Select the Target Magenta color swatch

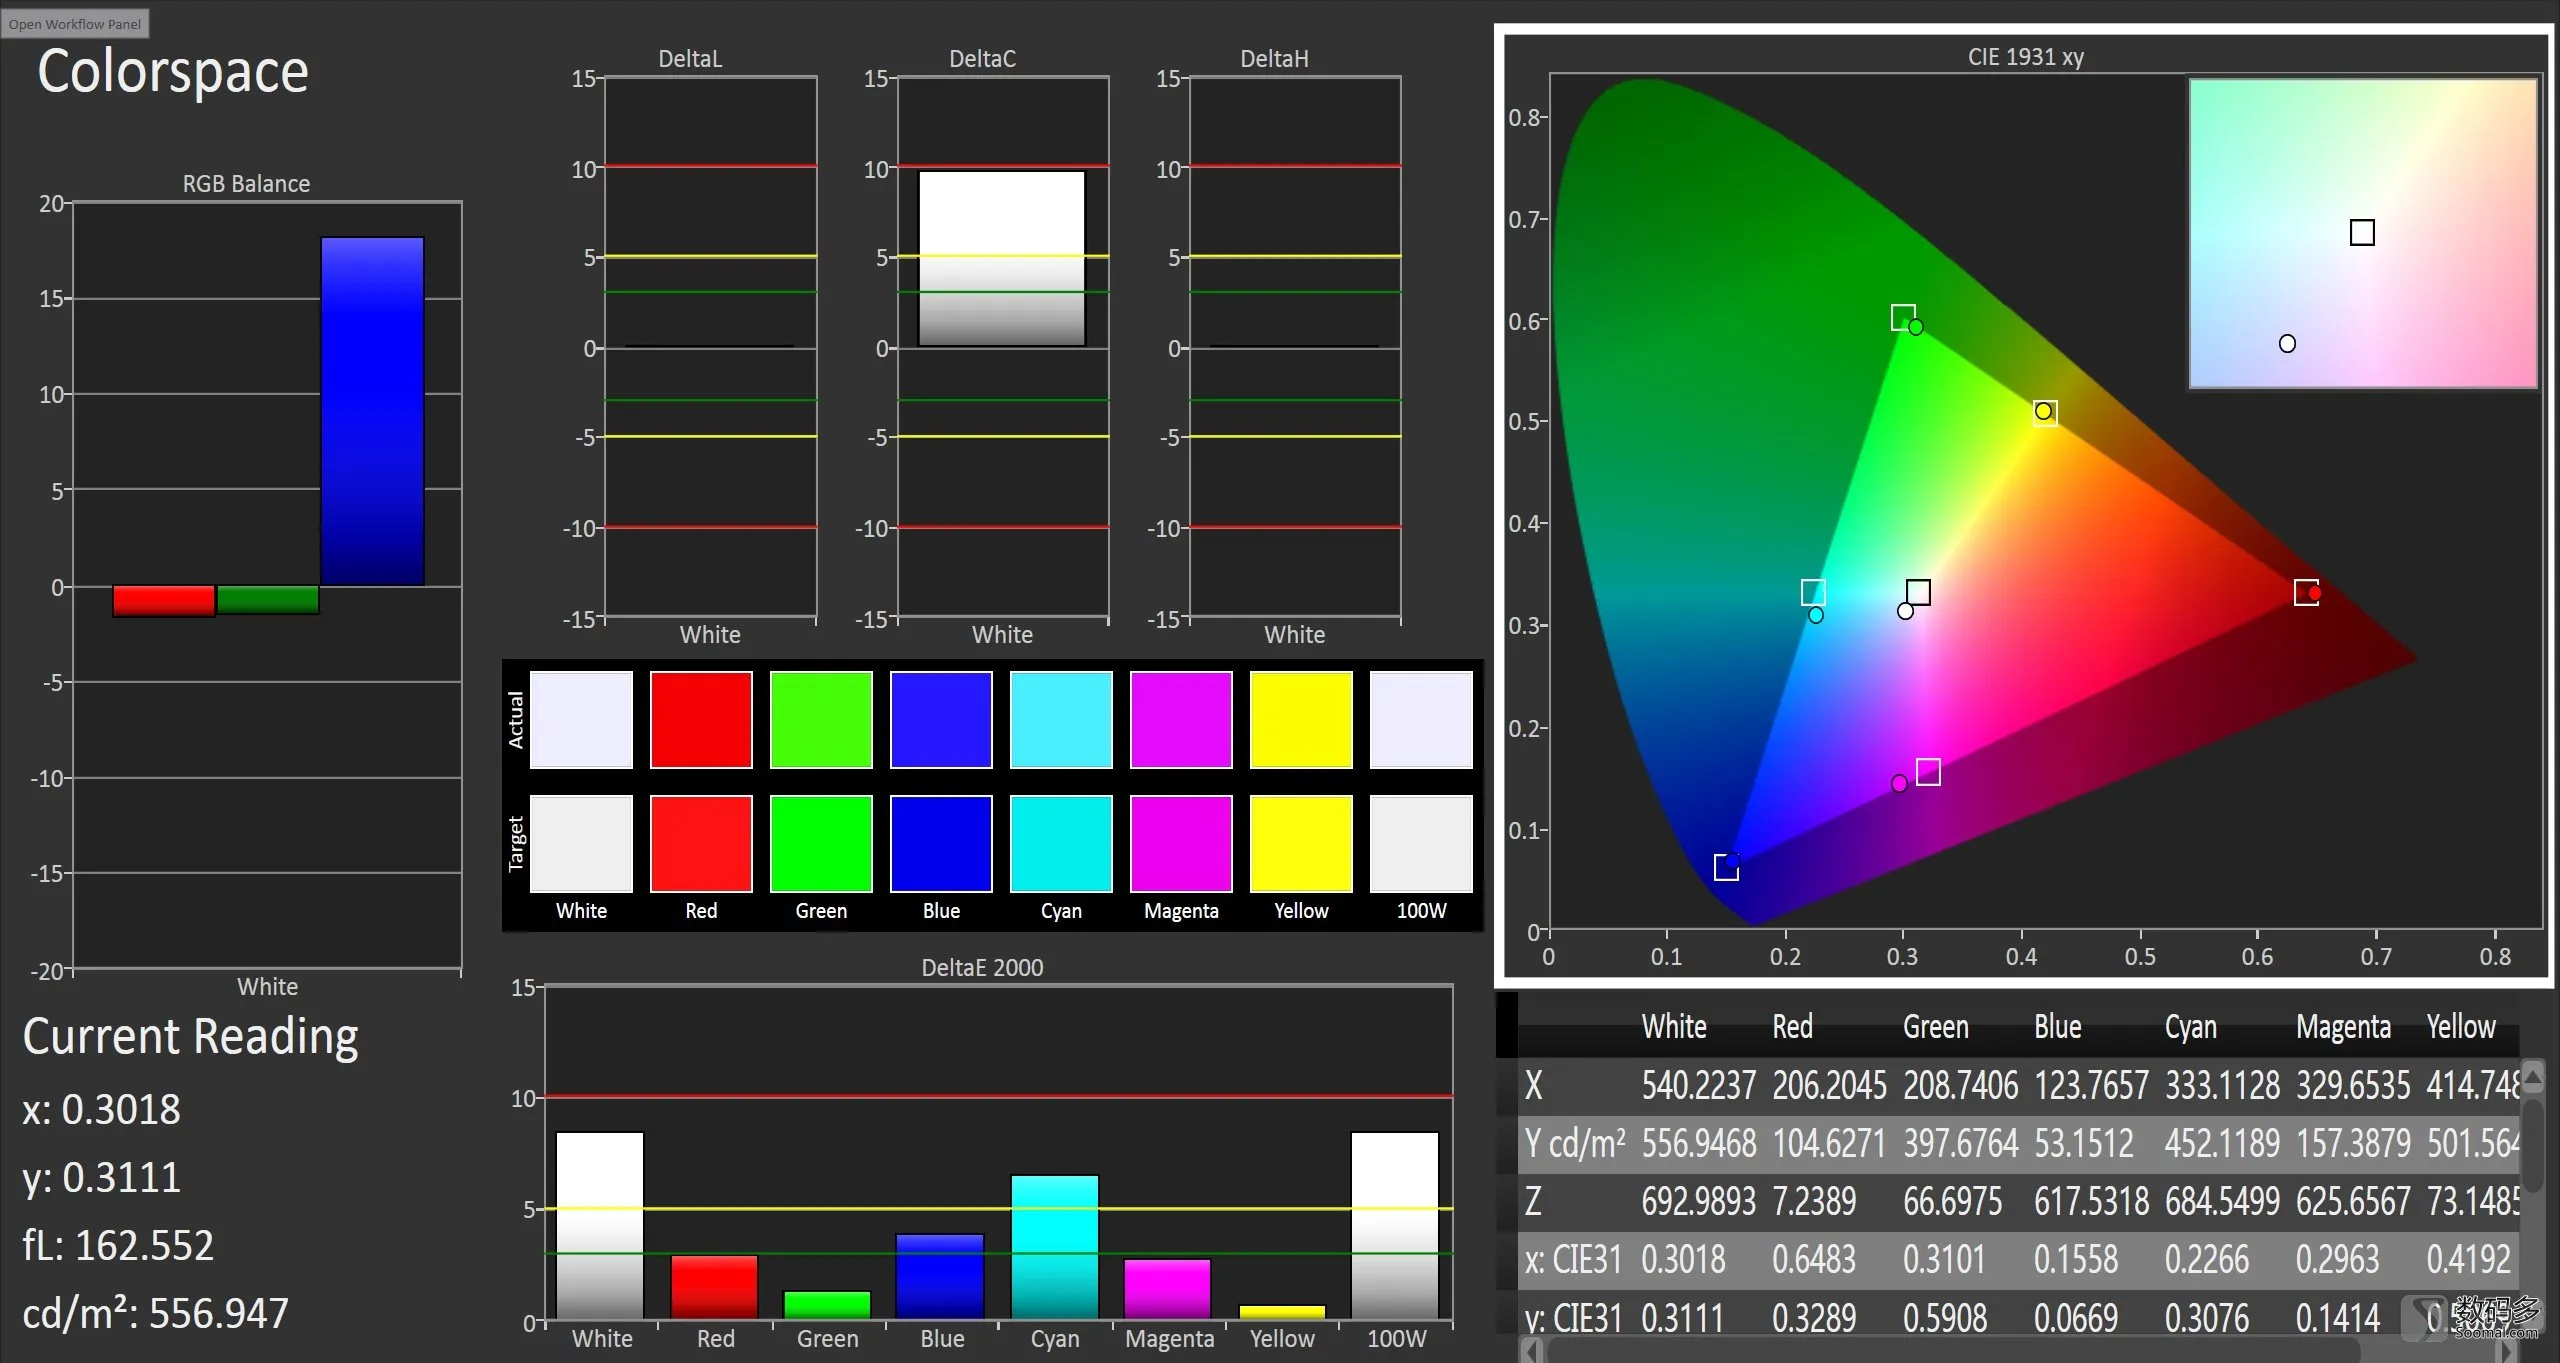tap(1181, 843)
